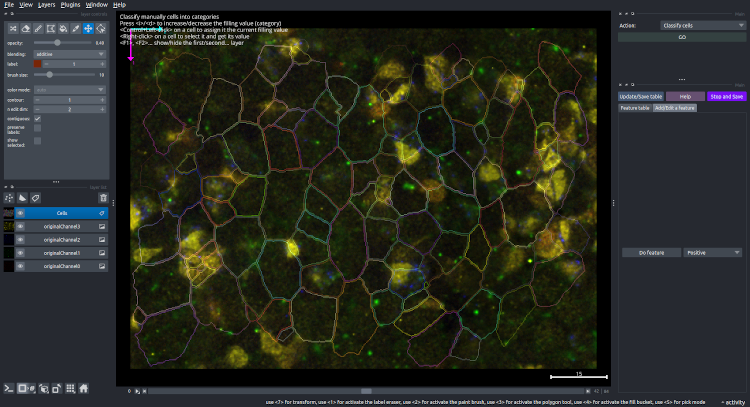Image resolution: width=750 pixels, height=407 pixels.
Task: Activate the fill bucket tool
Action: (x=63, y=29)
